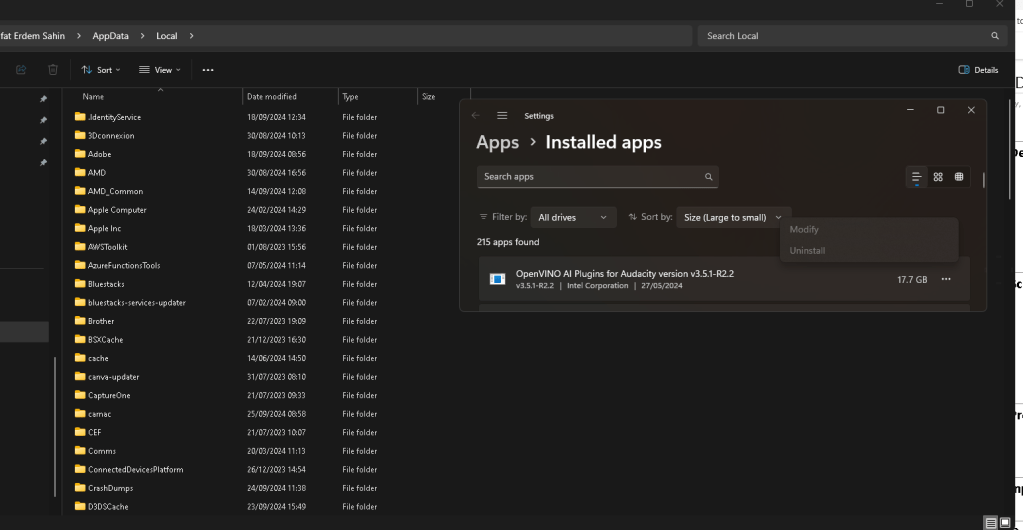Image resolution: width=1023 pixels, height=530 pixels.
Task: Switch Installed apps to list view
Action: (x=917, y=177)
